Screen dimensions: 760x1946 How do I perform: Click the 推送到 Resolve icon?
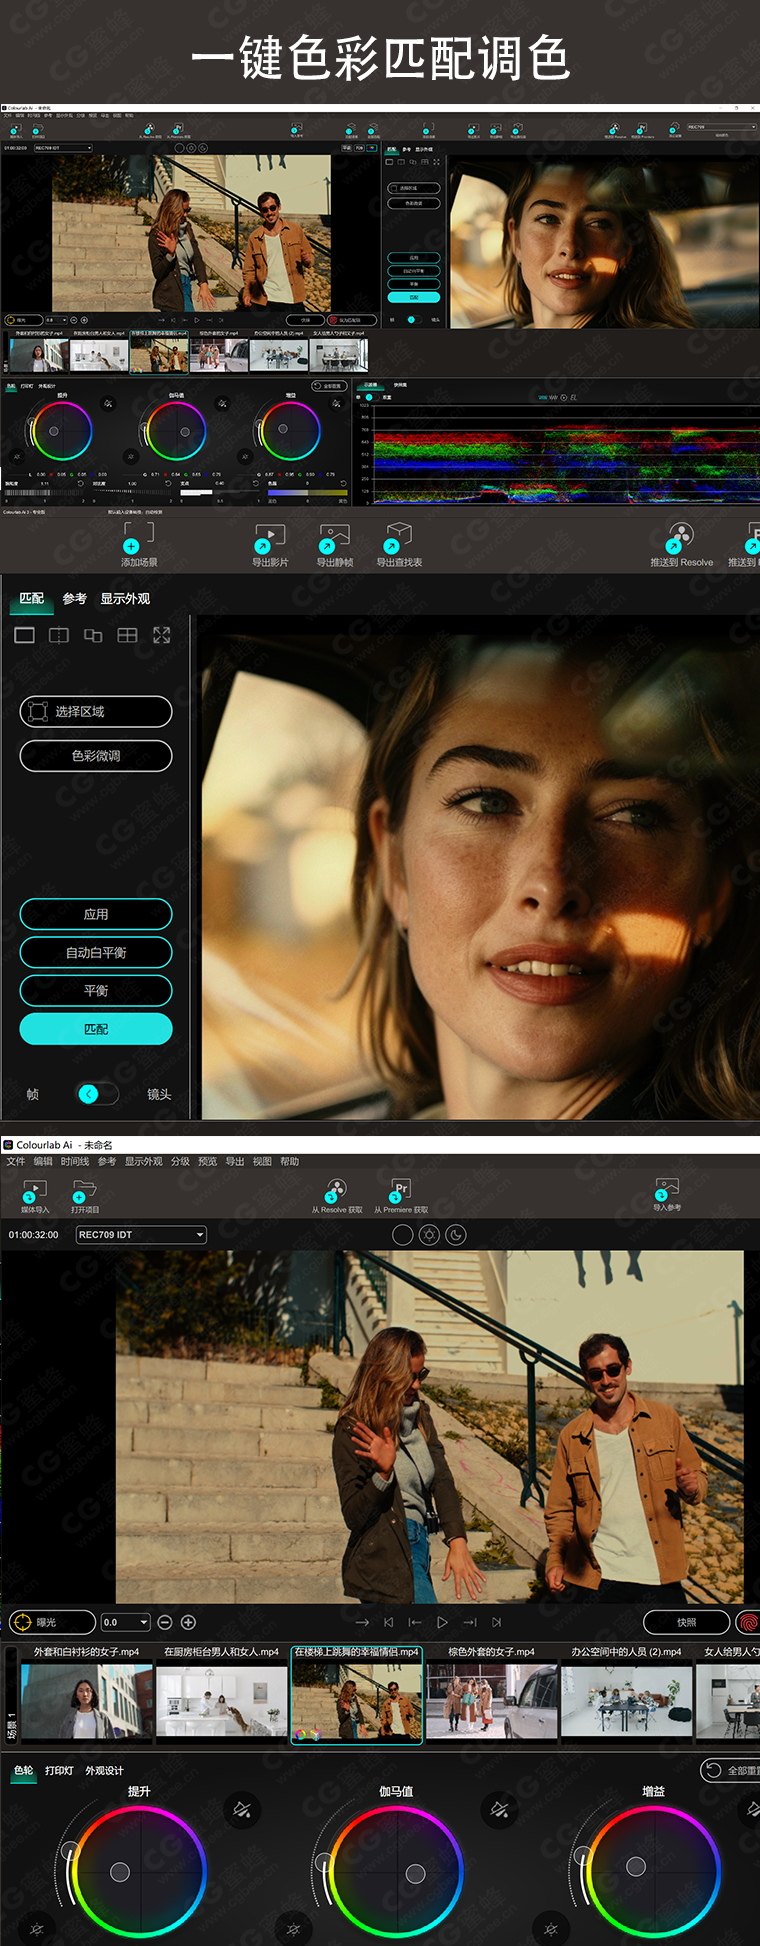pos(681,537)
